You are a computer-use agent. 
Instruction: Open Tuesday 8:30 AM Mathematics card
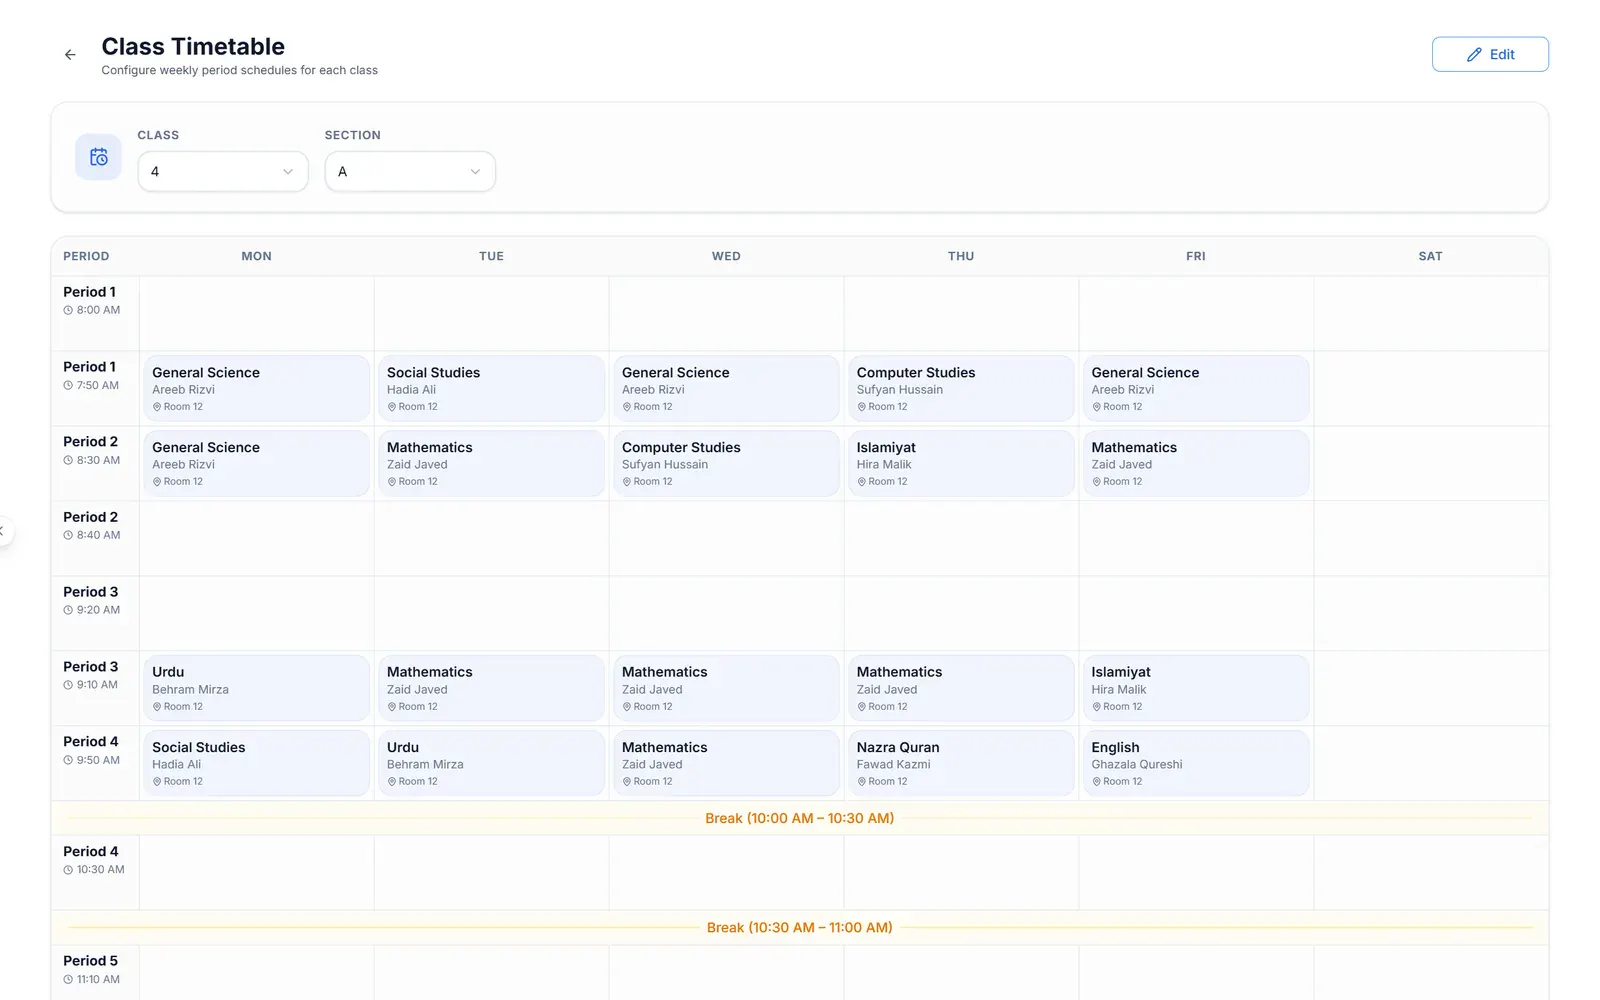[x=491, y=464]
